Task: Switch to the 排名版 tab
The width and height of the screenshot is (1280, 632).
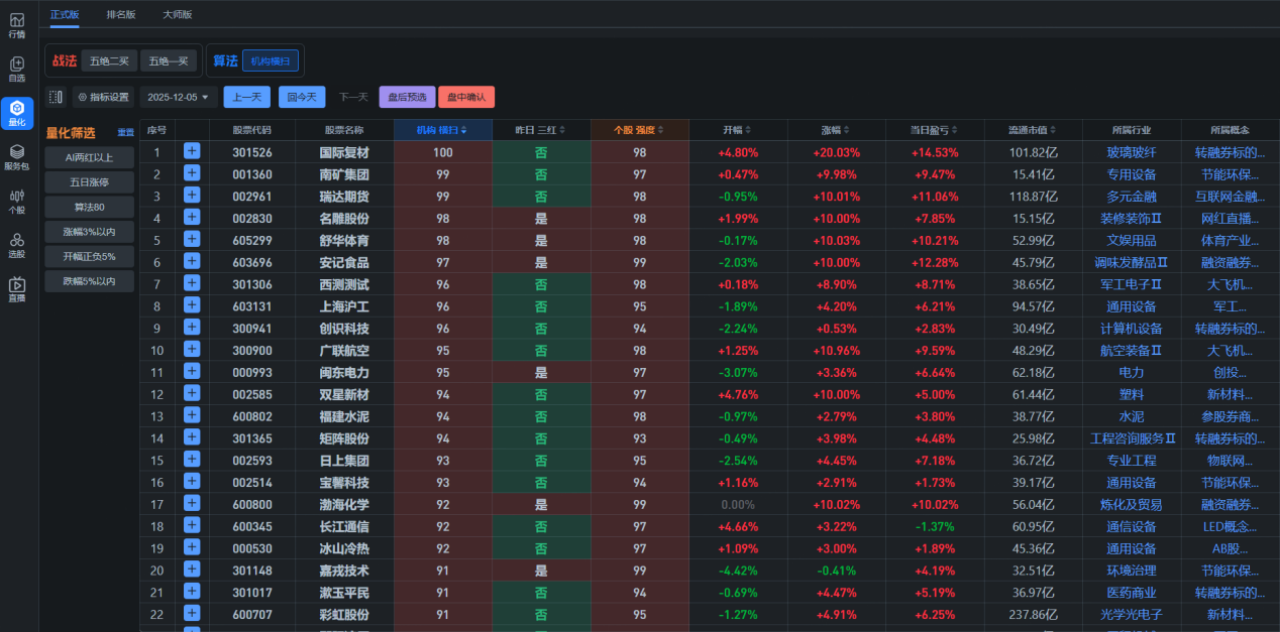Action: [x=121, y=15]
